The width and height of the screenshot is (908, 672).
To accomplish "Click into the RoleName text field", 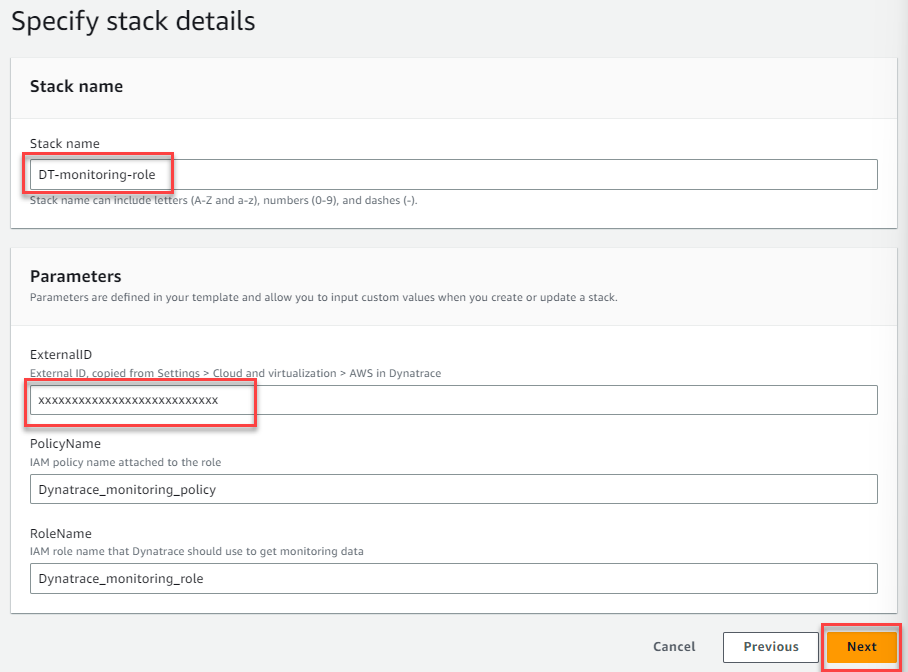I will pyautogui.click(x=452, y=578).
